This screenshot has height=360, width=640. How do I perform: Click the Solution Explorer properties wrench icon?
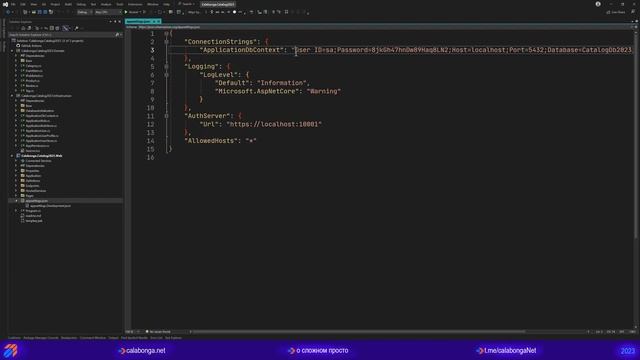(x=76, y=28)
